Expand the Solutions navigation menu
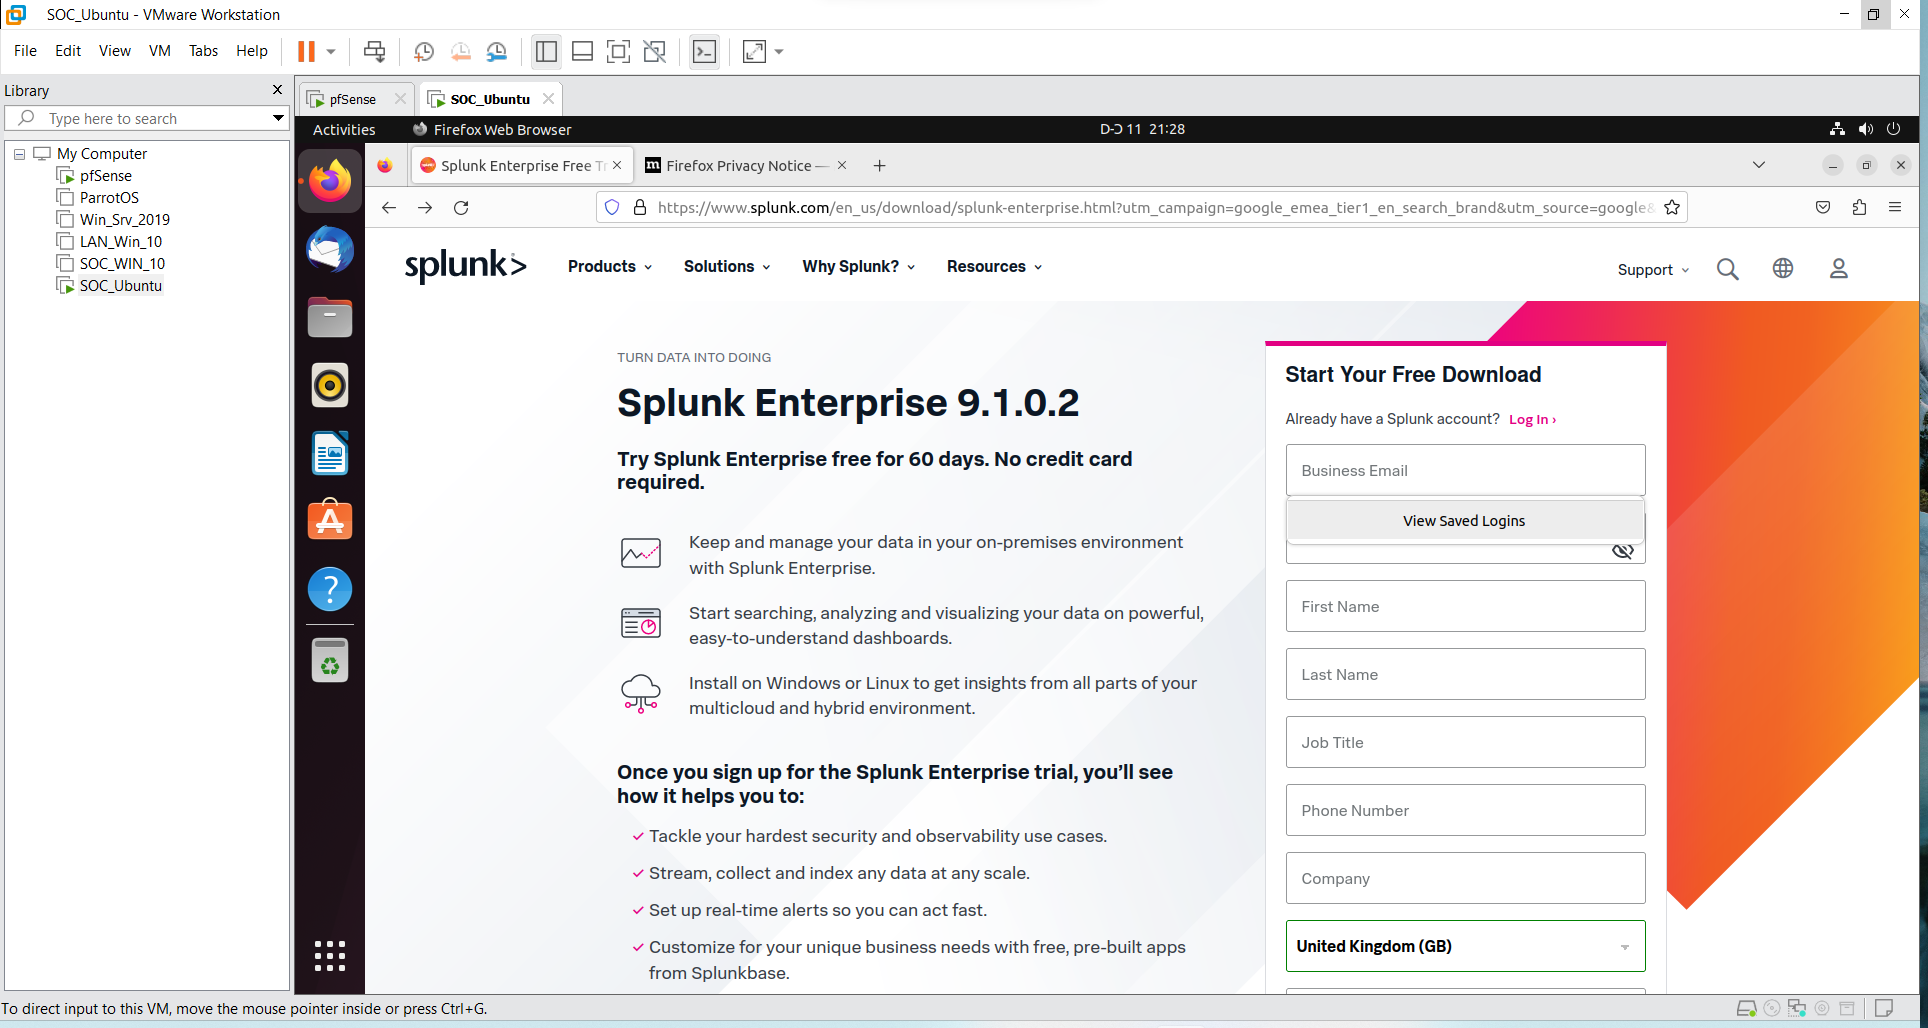The height and width of the screenshot is (1028, 1928). (x=727, y=267)
